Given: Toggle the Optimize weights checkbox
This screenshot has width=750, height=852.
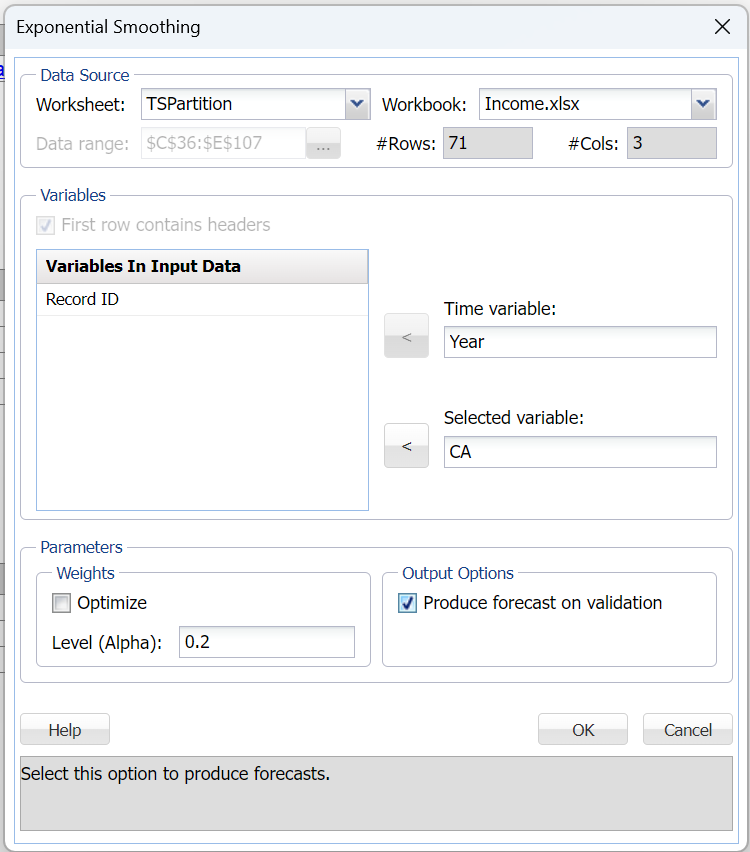Looking at the screenshot, I should click(x=62, y=603).
